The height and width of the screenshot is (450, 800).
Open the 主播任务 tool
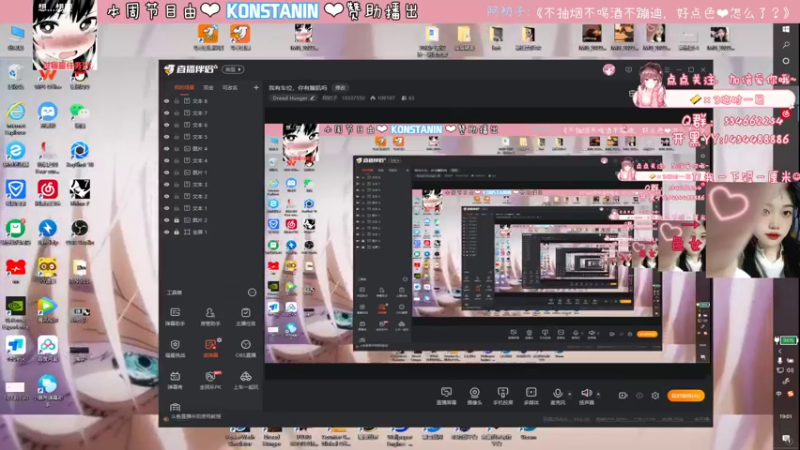pyautogui.click(x=245, y=316)
